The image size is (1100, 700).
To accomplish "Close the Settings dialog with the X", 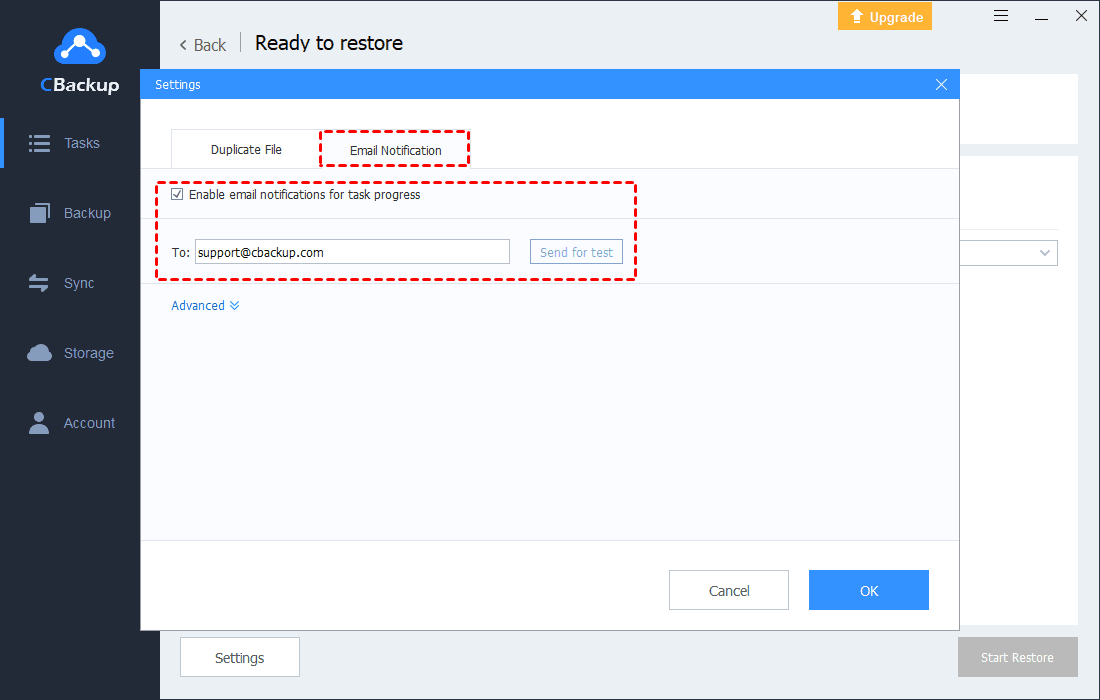I will click(x=941, y=84).
